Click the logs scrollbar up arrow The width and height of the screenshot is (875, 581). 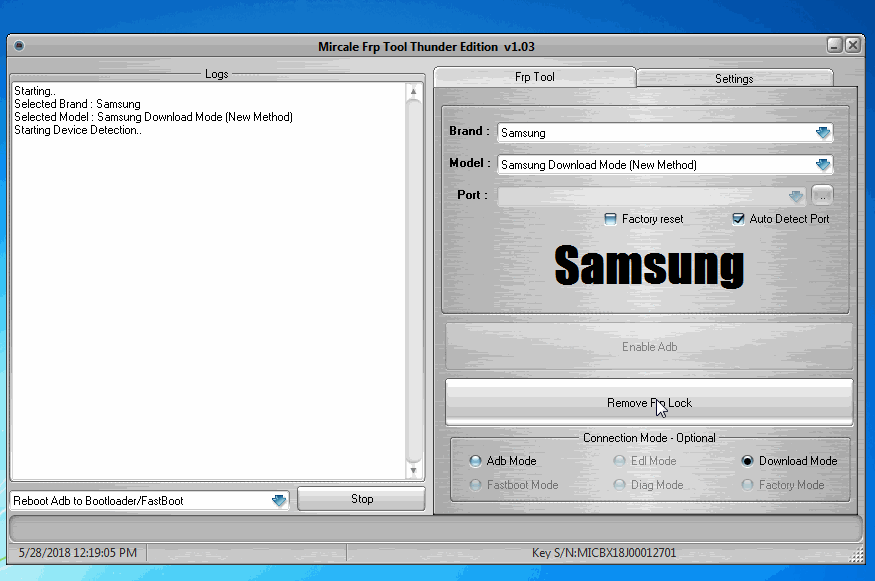point(414,92)
